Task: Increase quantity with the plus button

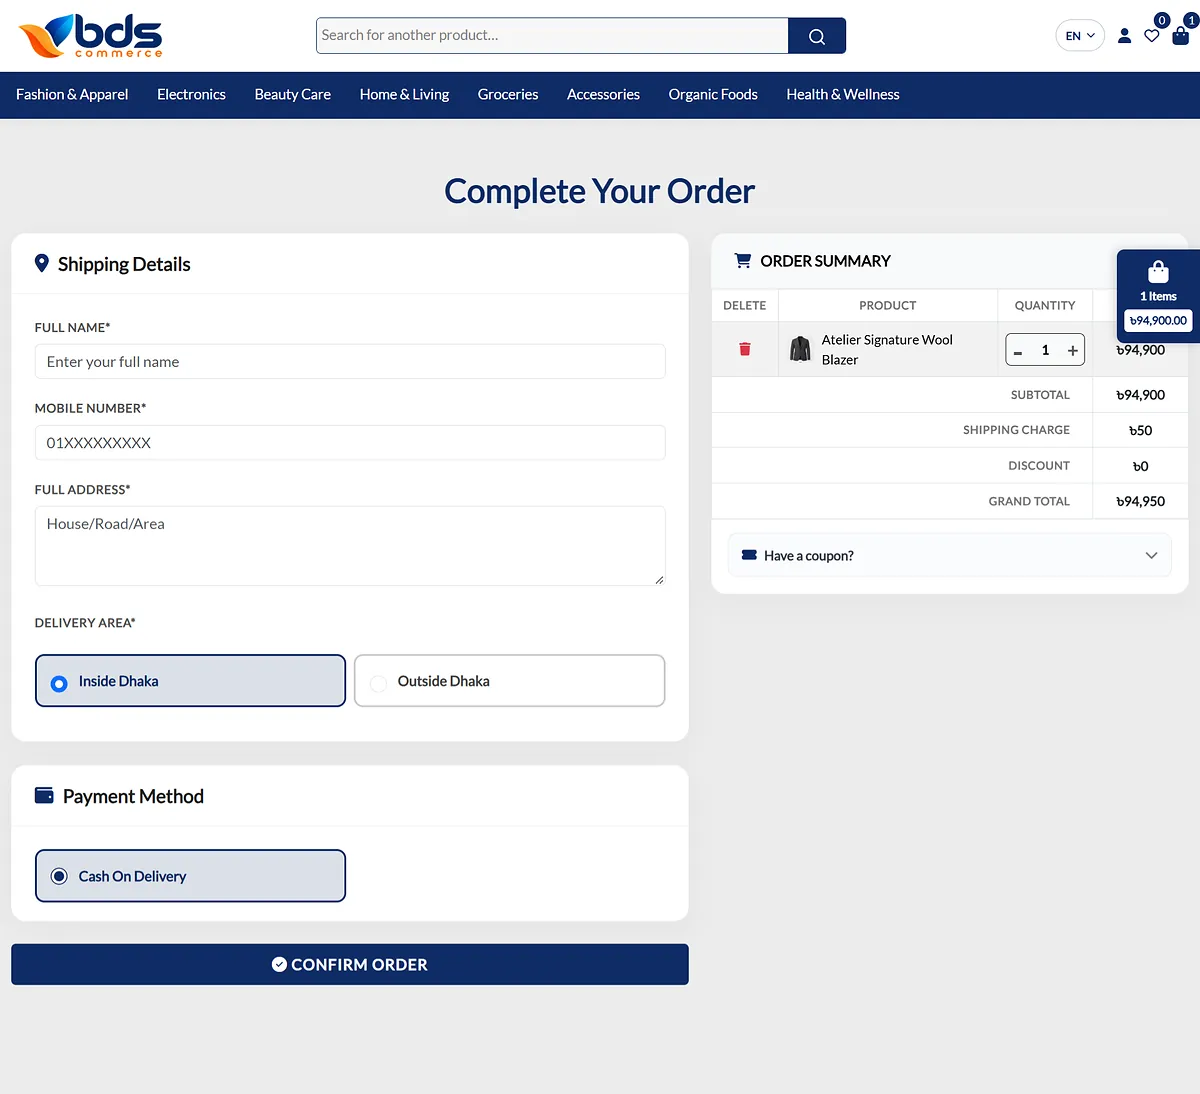Action: pyautogui.click(x=1072, y=351)
